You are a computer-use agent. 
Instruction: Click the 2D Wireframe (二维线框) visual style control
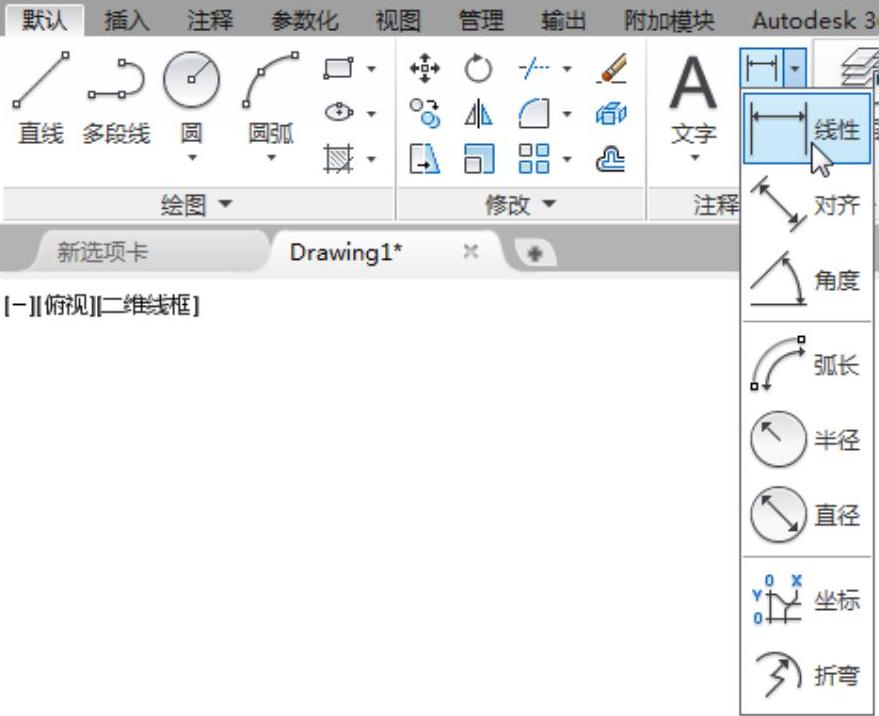[x=149, y=306]
